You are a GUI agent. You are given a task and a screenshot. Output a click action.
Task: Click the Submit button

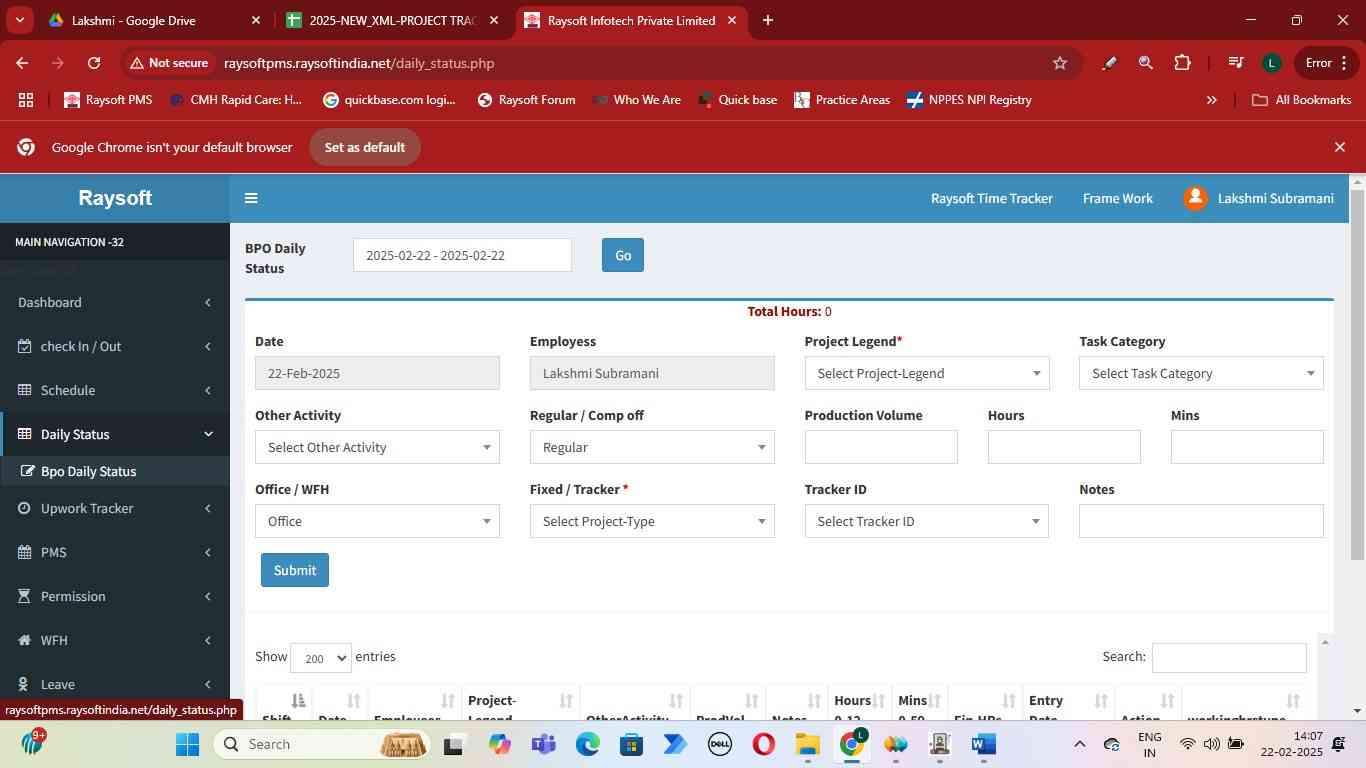click(294, 570)
